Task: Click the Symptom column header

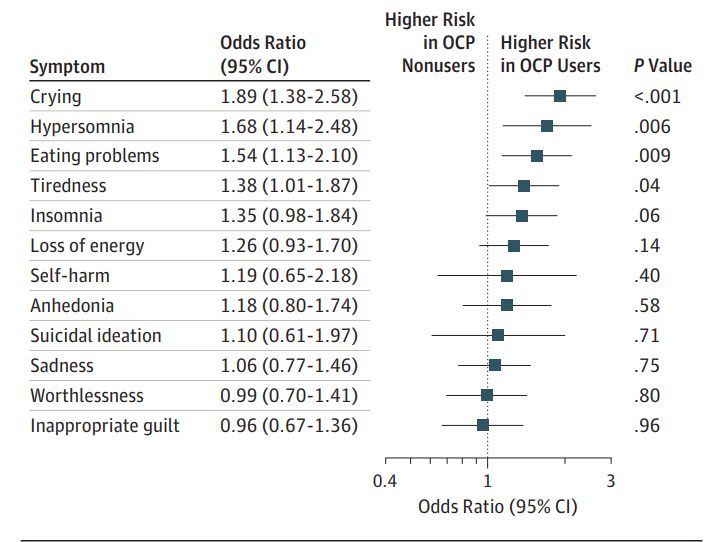Action: click(x=67, y=67)
